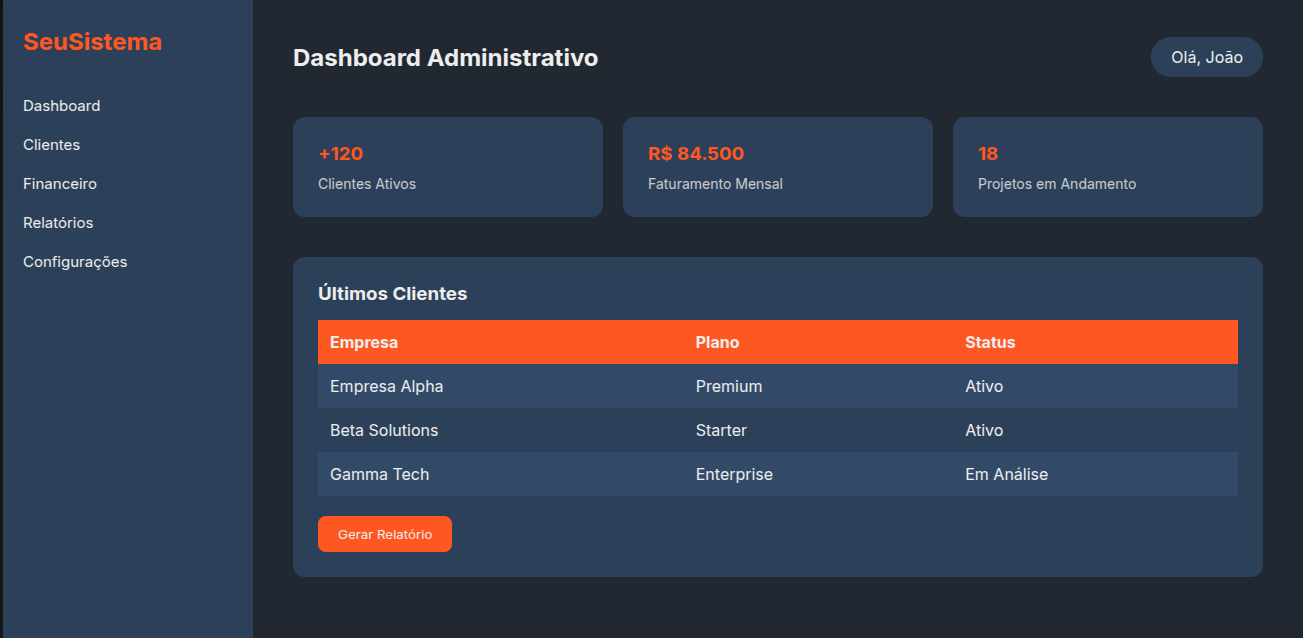Click the Gerar Relatório button
This screenshot has height=638, width=1303.
384,533
